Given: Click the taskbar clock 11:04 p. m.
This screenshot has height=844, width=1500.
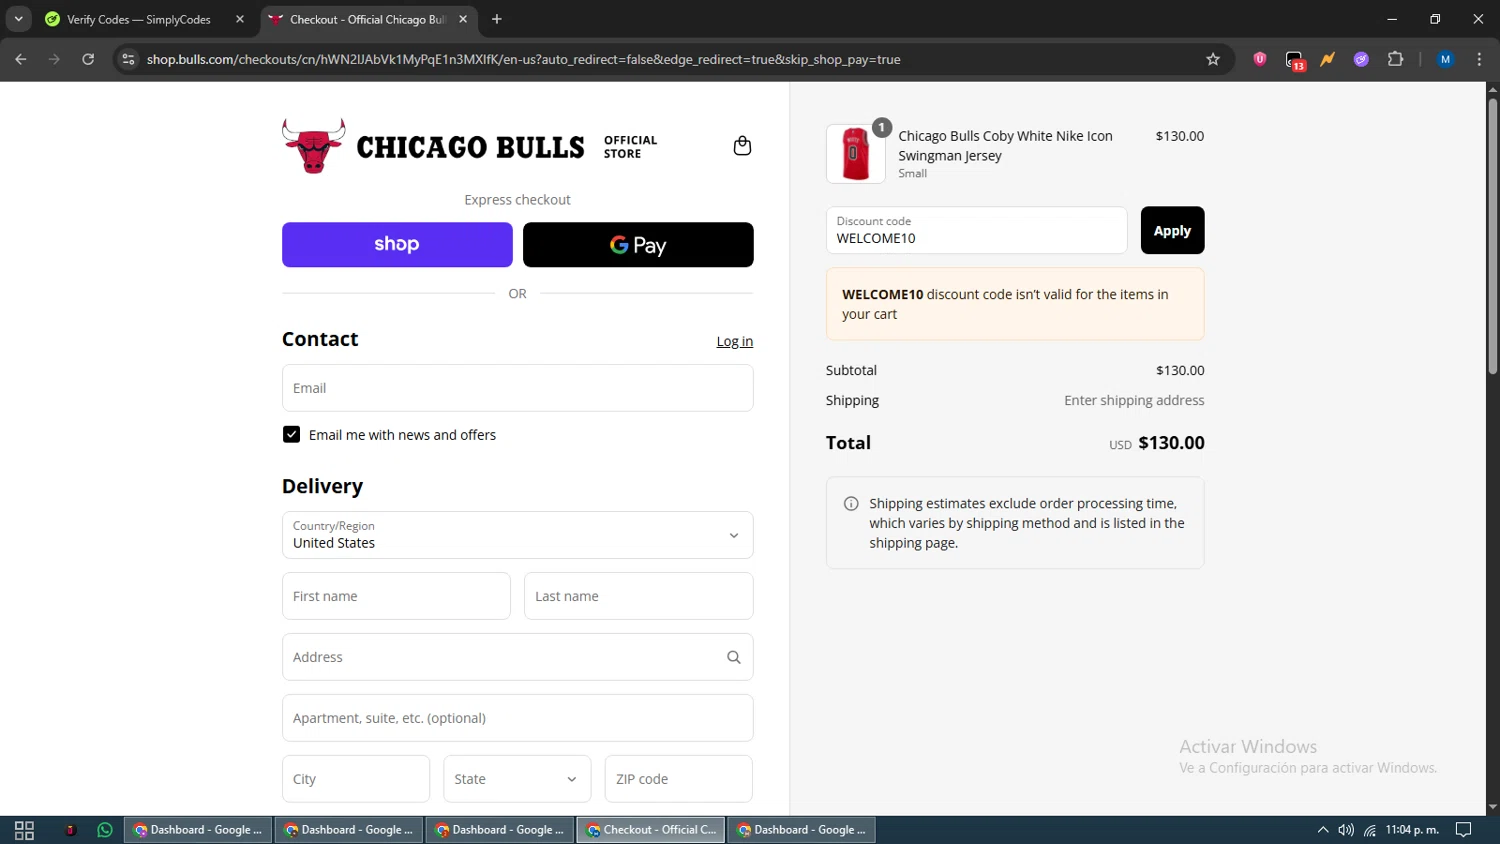Looking at the screenshot, I should point(1412,830).
